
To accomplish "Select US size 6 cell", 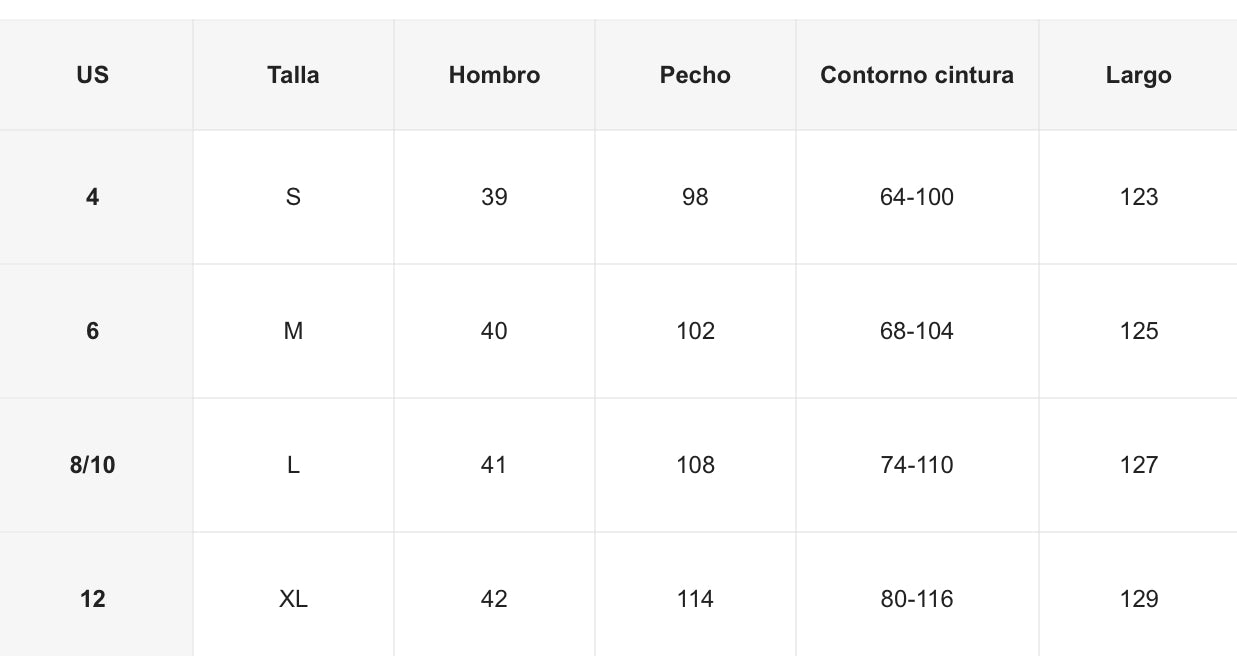I will tap(92, 331).
